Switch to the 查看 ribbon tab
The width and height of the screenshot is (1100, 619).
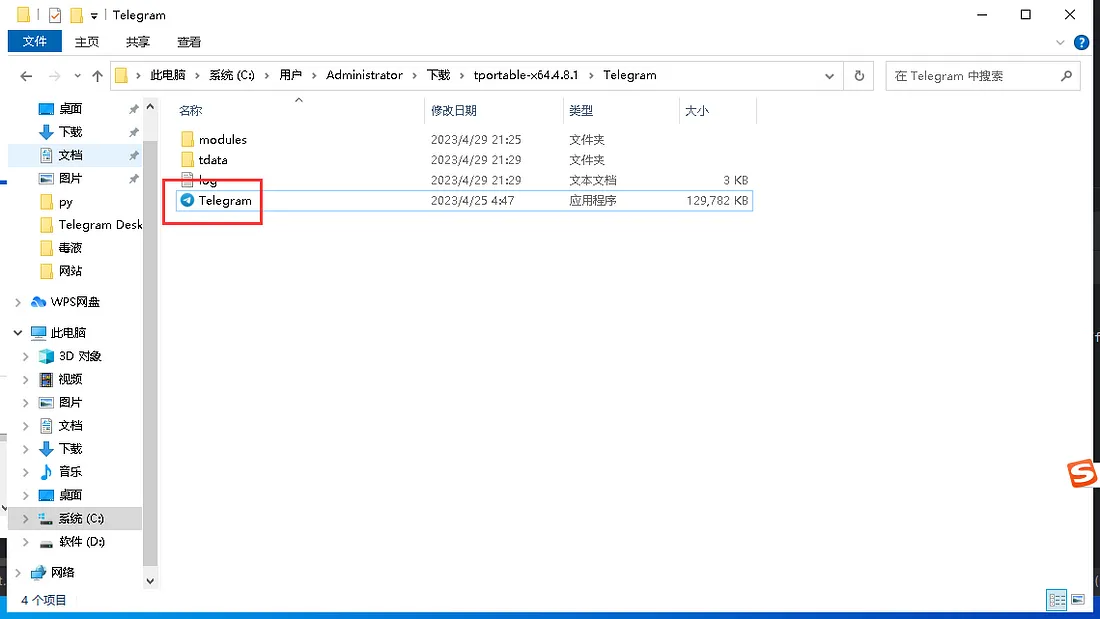[x=189, y=41]
